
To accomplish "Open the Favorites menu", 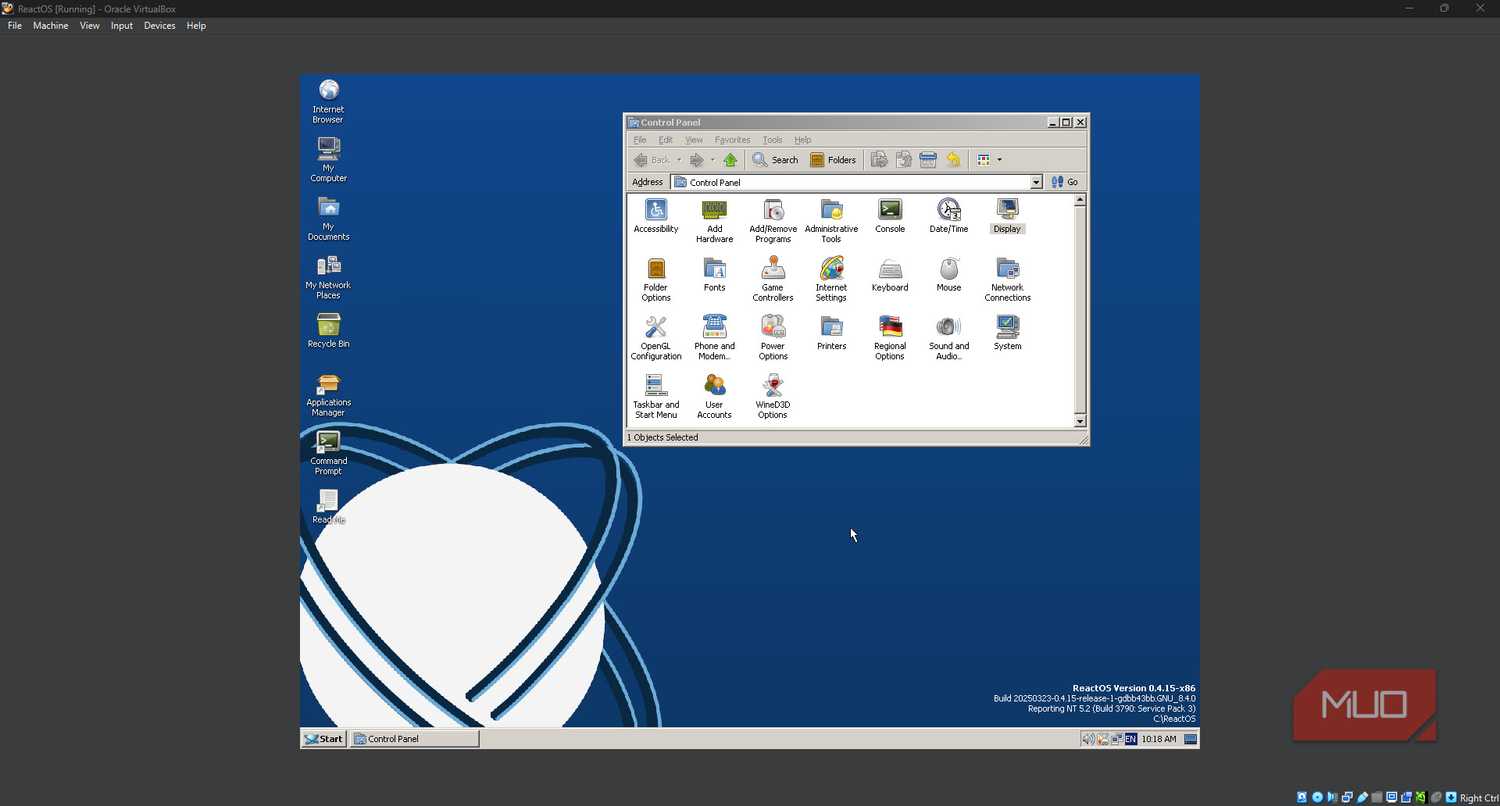I will click(x=732, y=140).
